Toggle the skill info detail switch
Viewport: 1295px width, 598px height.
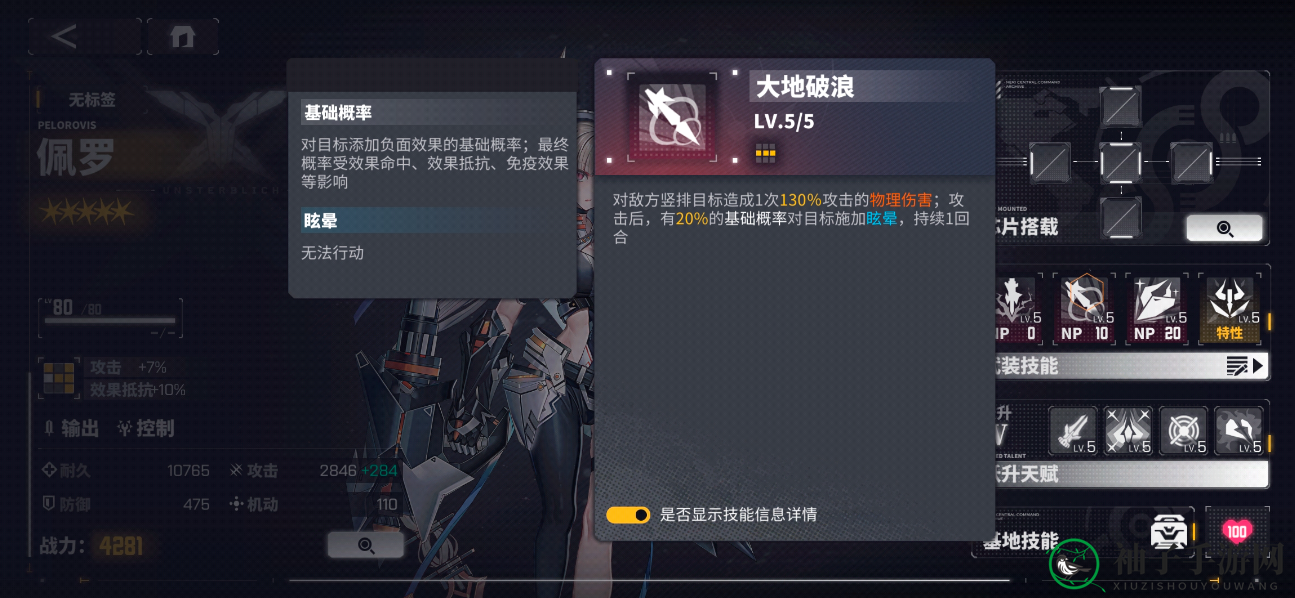coord(628,515)
